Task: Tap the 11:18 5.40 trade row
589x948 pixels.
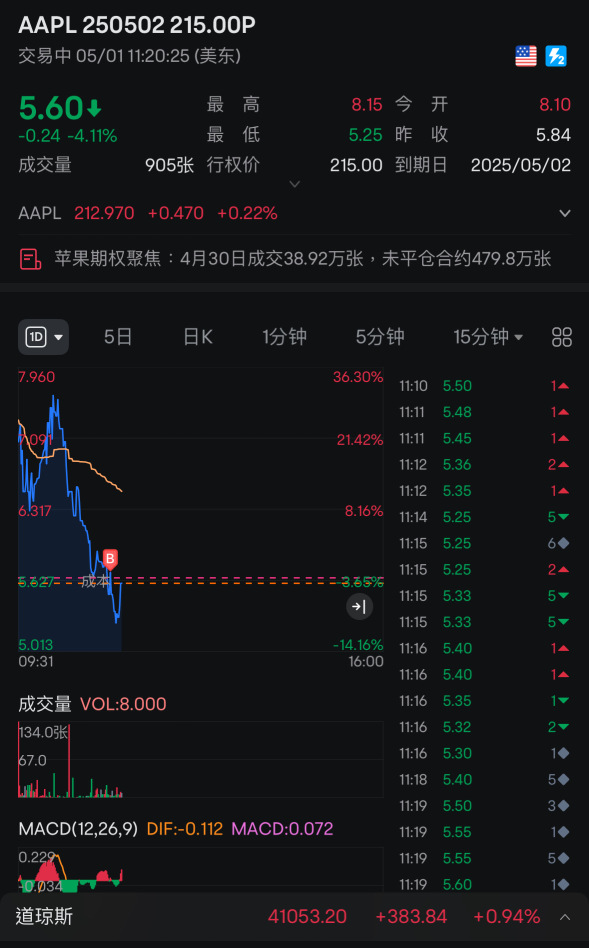Action: point(484,779)
